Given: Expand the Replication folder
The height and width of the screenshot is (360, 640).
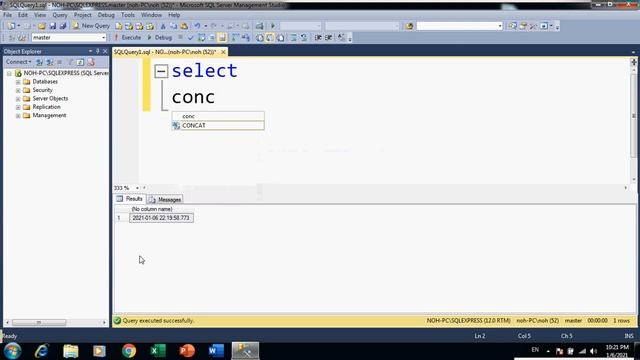Looking at the screenshot, I should tap(18, 107).
